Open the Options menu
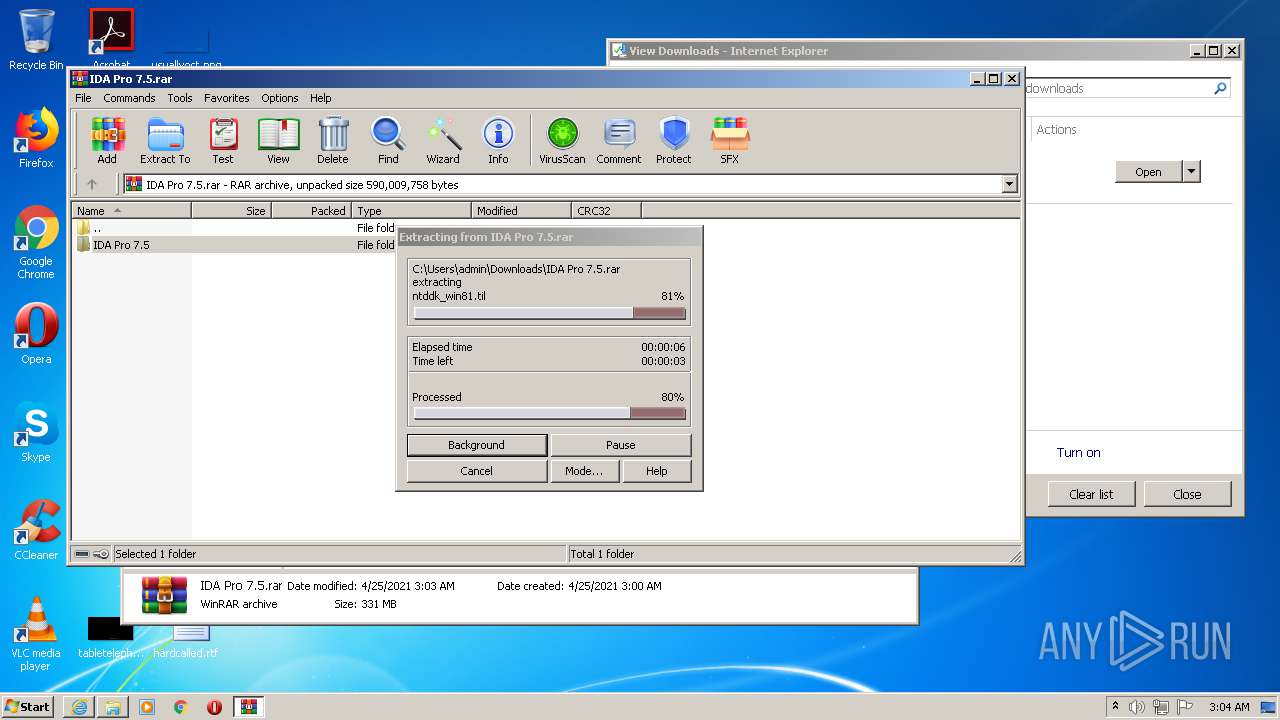Viewport: 1280px width, 720px height. pos(280,98)
